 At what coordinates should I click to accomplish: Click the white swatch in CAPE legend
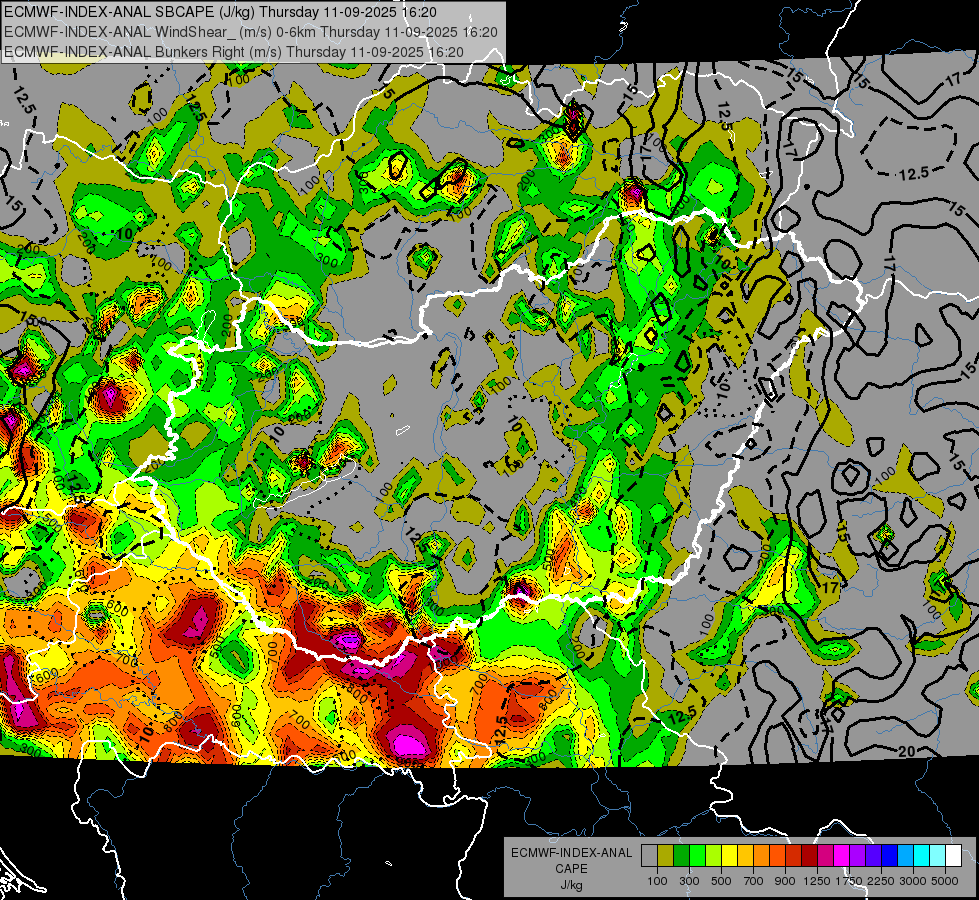[954, 855]
